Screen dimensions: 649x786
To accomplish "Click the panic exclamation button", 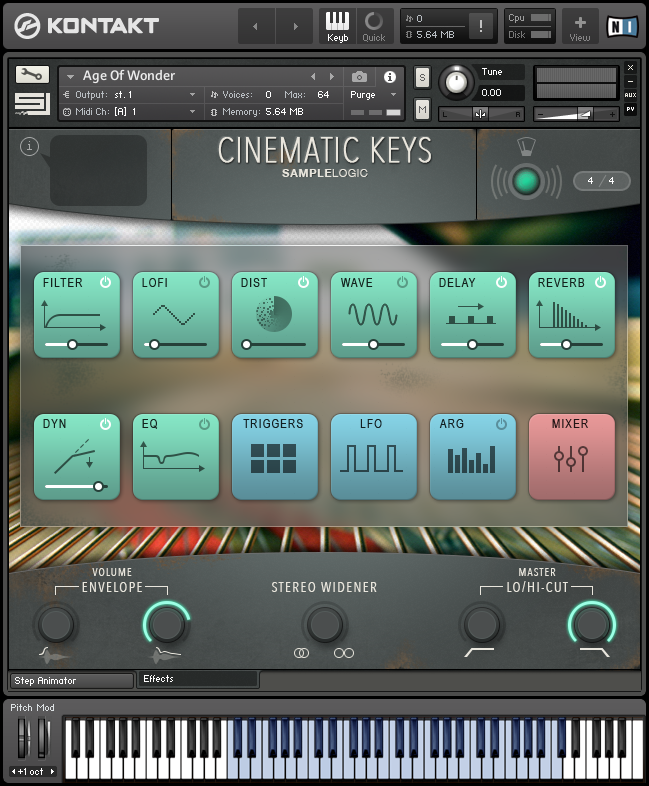I will (x=481, y=26).
